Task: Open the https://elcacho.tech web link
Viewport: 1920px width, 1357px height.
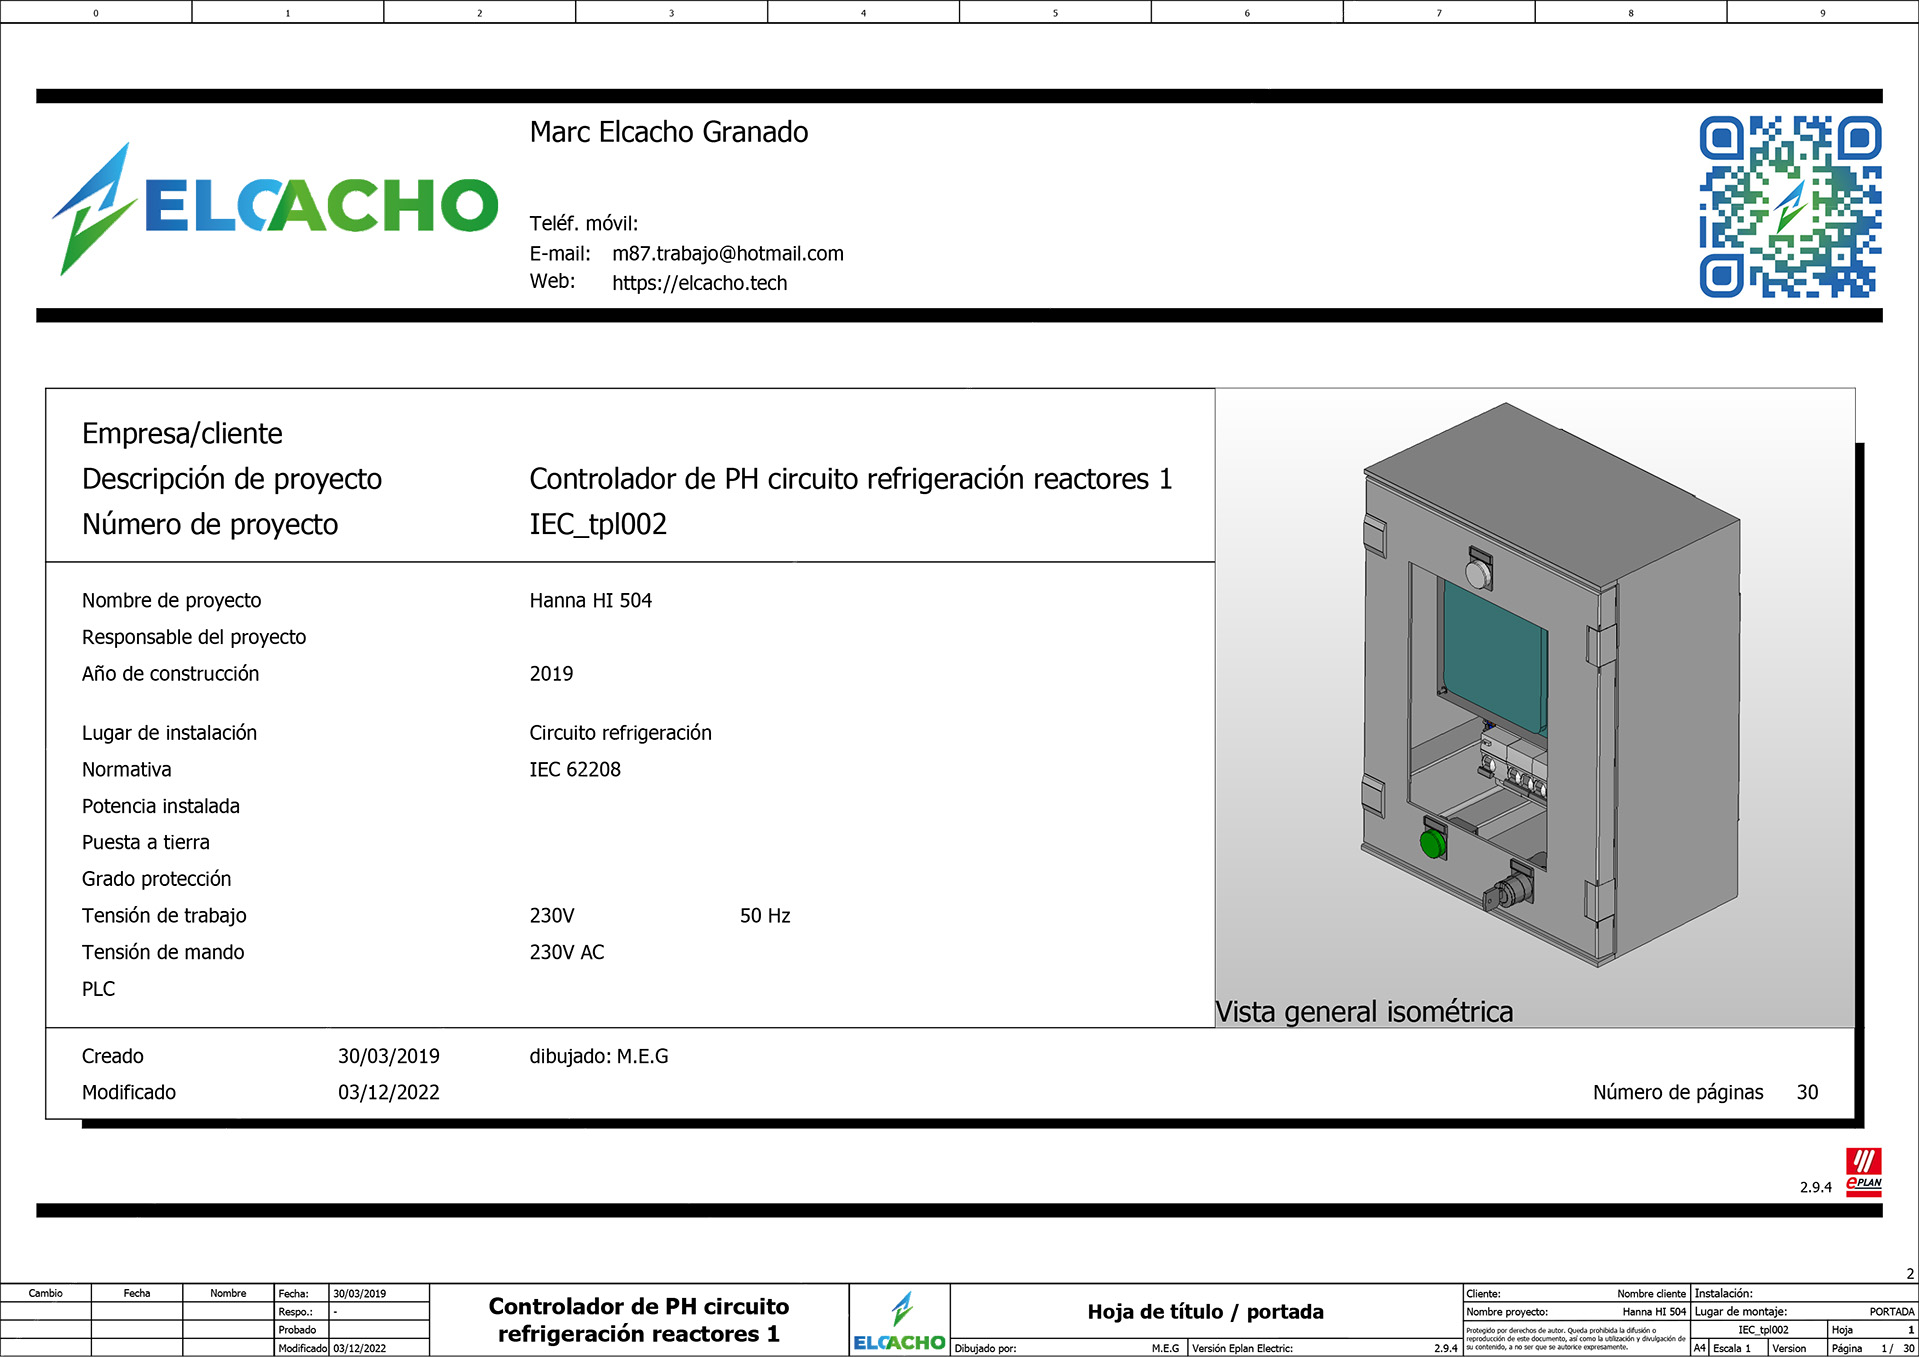Action: coord(699,283)
